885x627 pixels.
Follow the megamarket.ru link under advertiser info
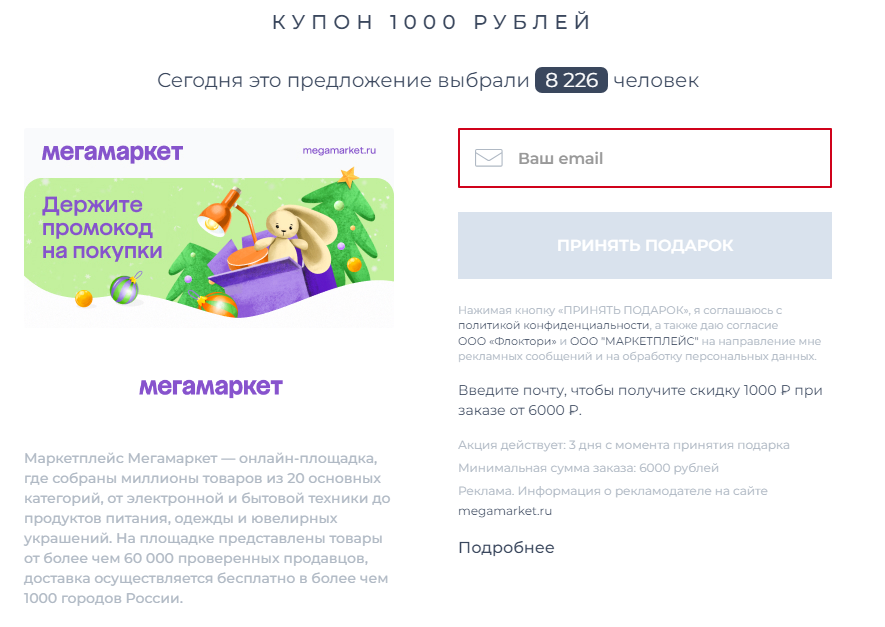[x=505, y=511]
